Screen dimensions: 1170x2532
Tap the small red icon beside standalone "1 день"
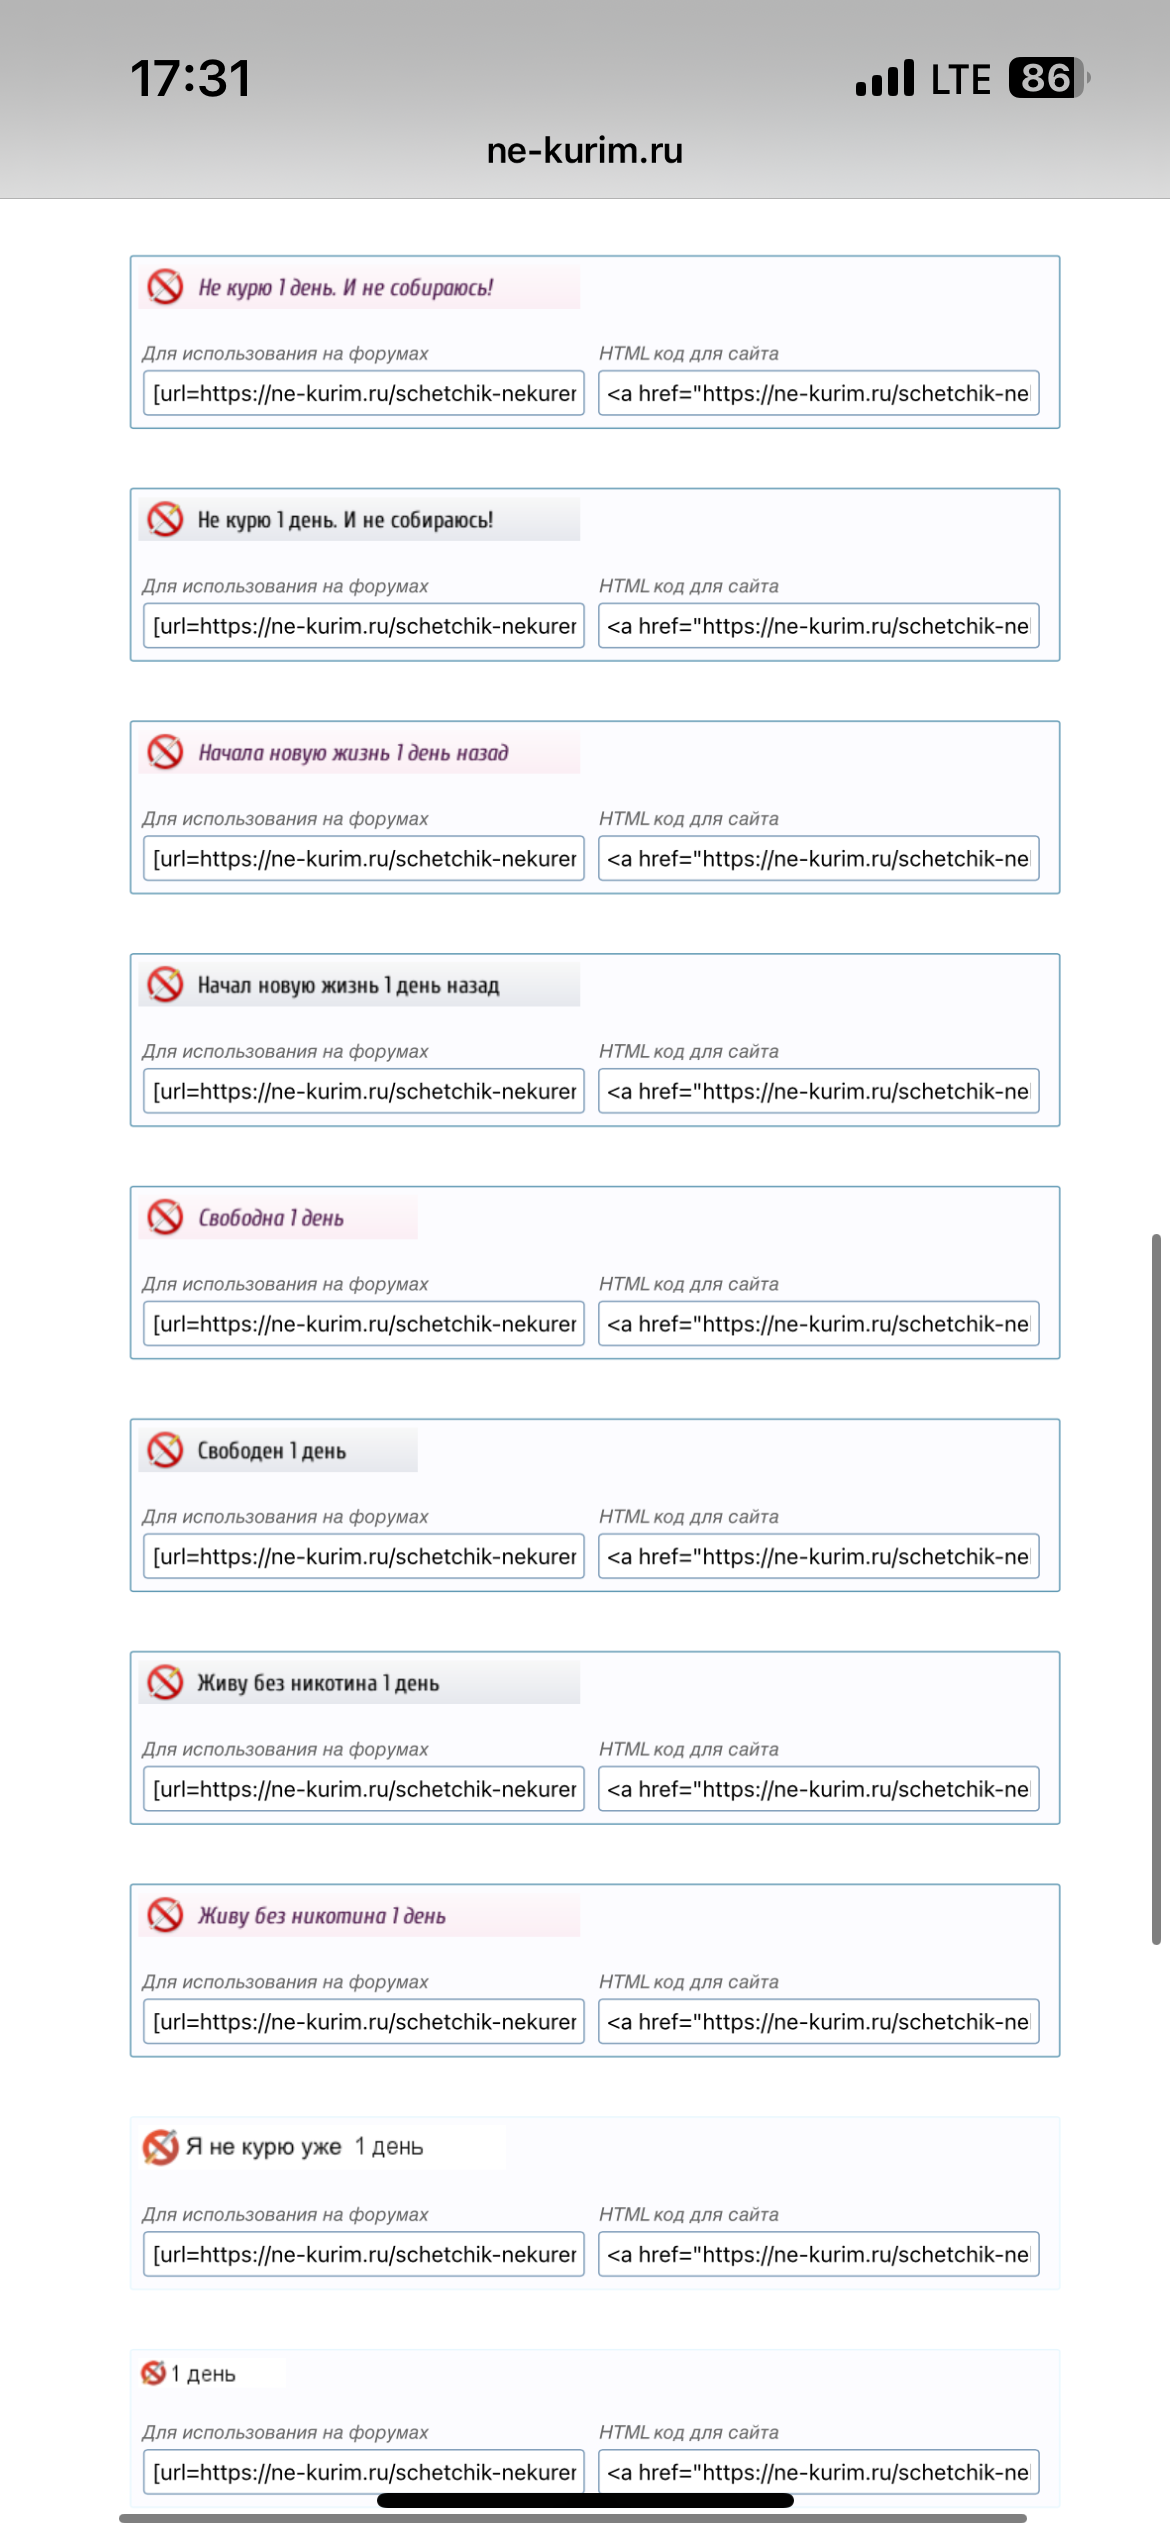[153, 2373]
